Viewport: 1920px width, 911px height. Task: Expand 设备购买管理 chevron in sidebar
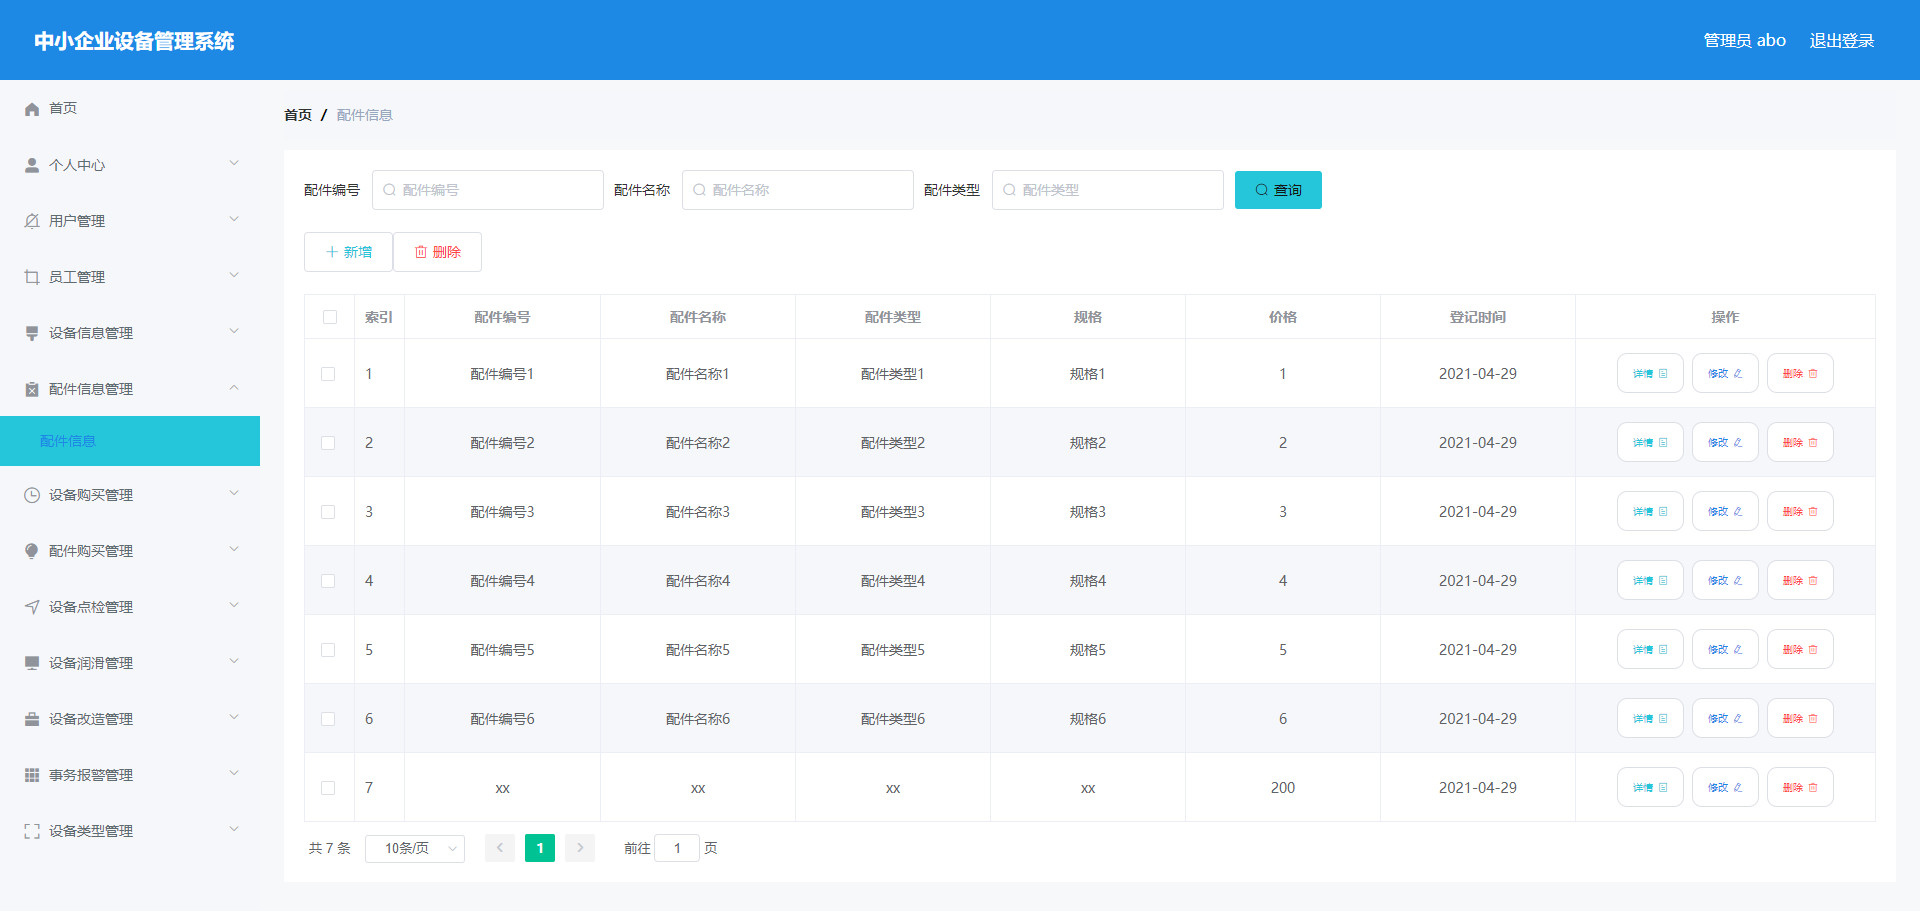[x=234, y=493]
